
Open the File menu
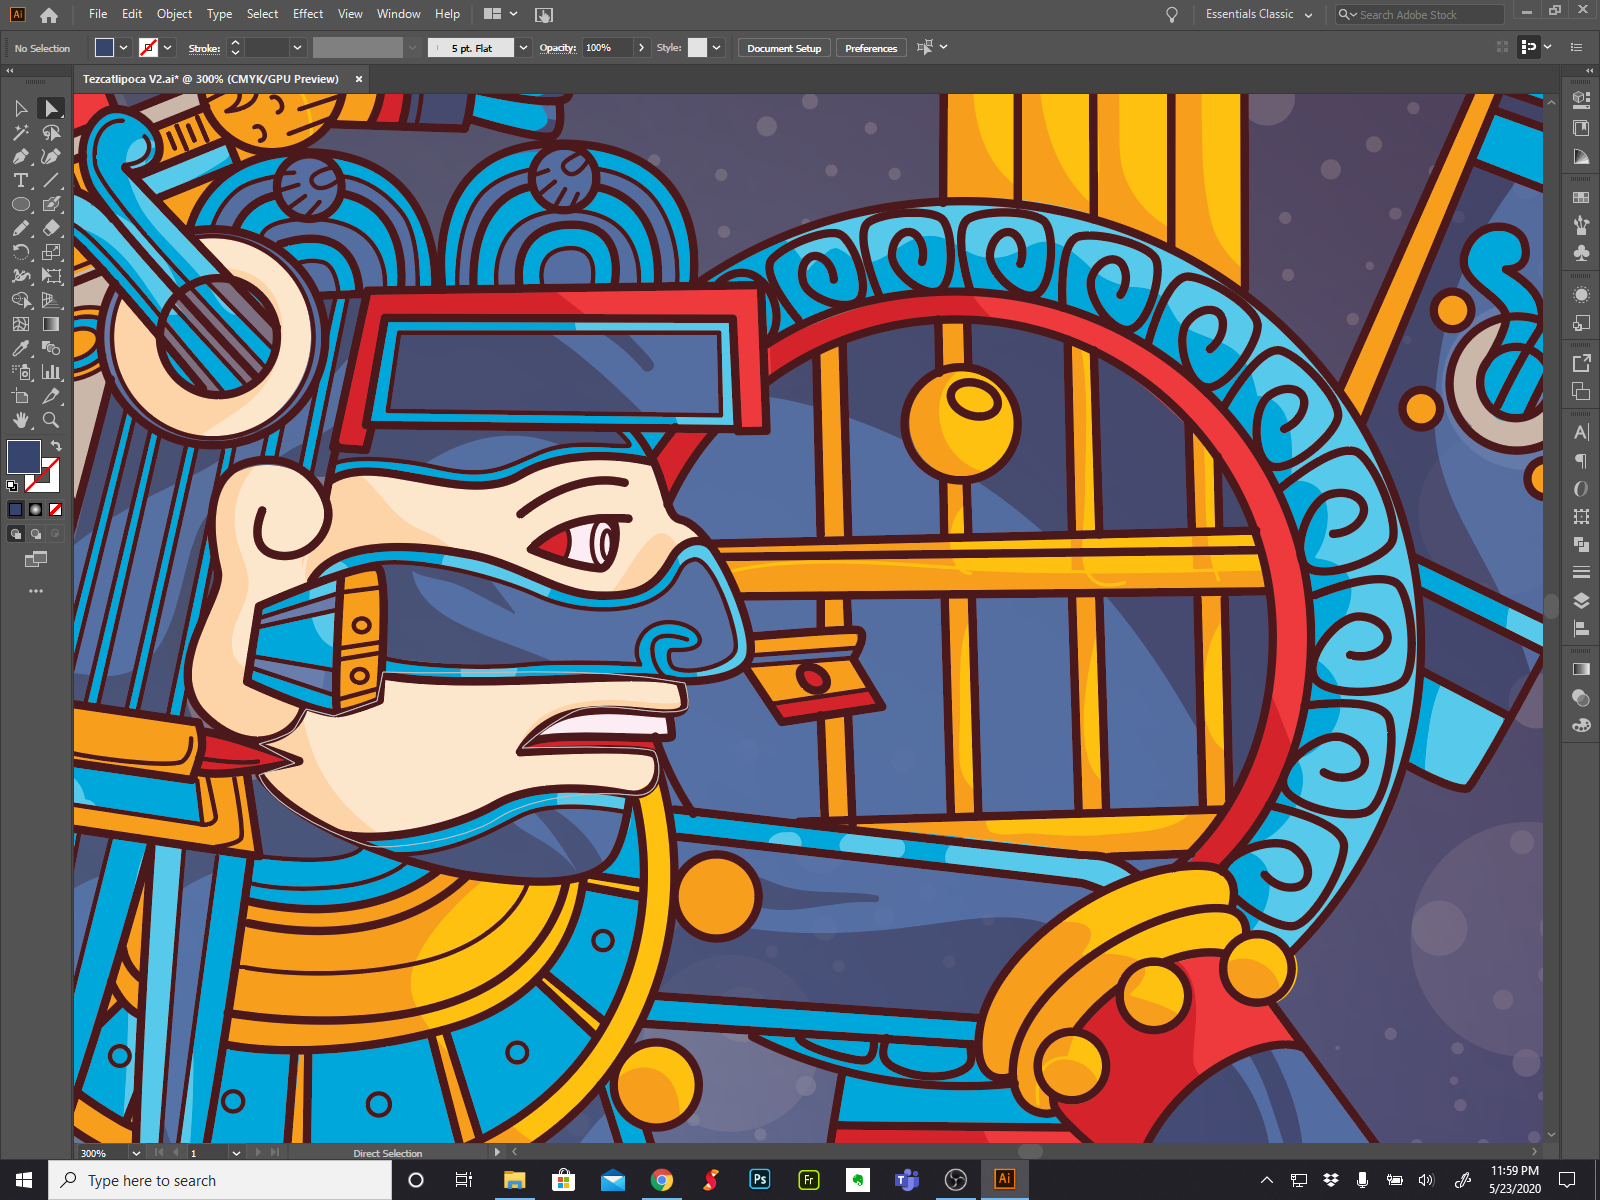coord(98,14)
